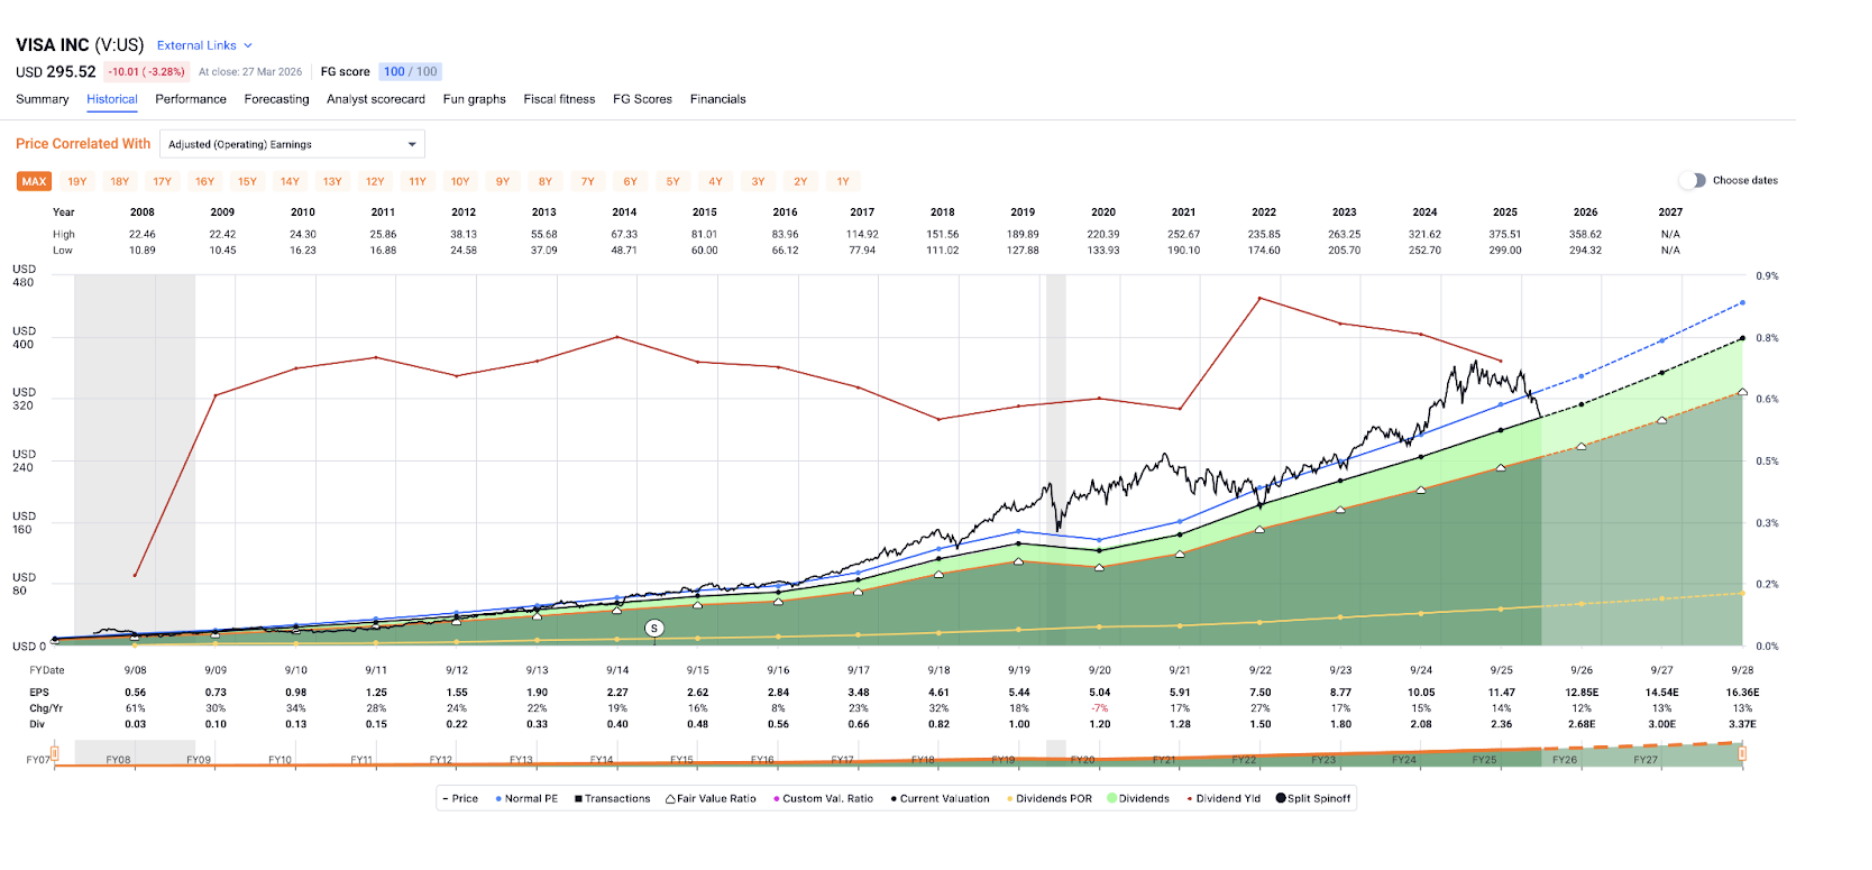Select the MAX time range
The width and height of the screenshot is (1872, 870).
34,181
